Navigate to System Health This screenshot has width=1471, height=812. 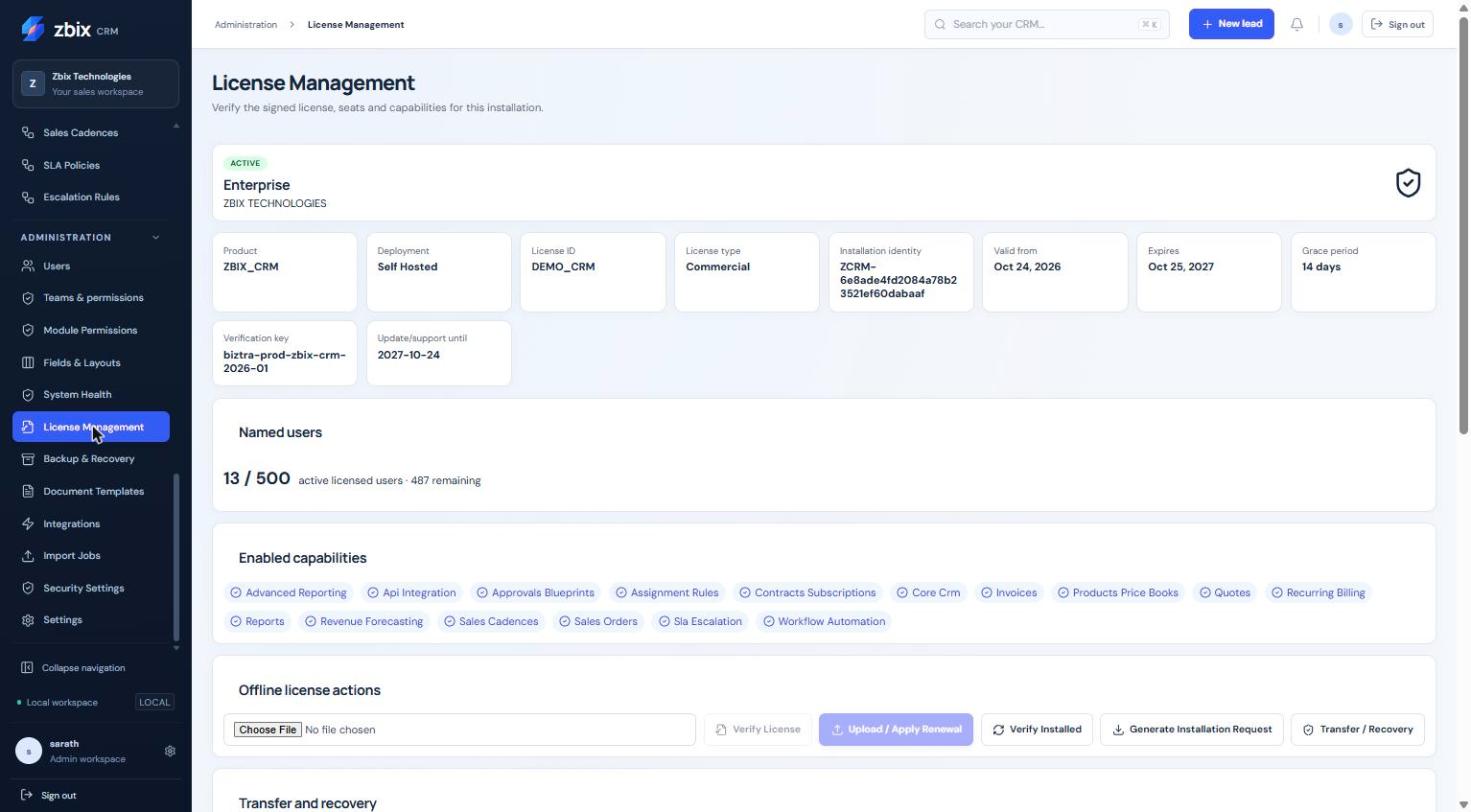(91, 395)
